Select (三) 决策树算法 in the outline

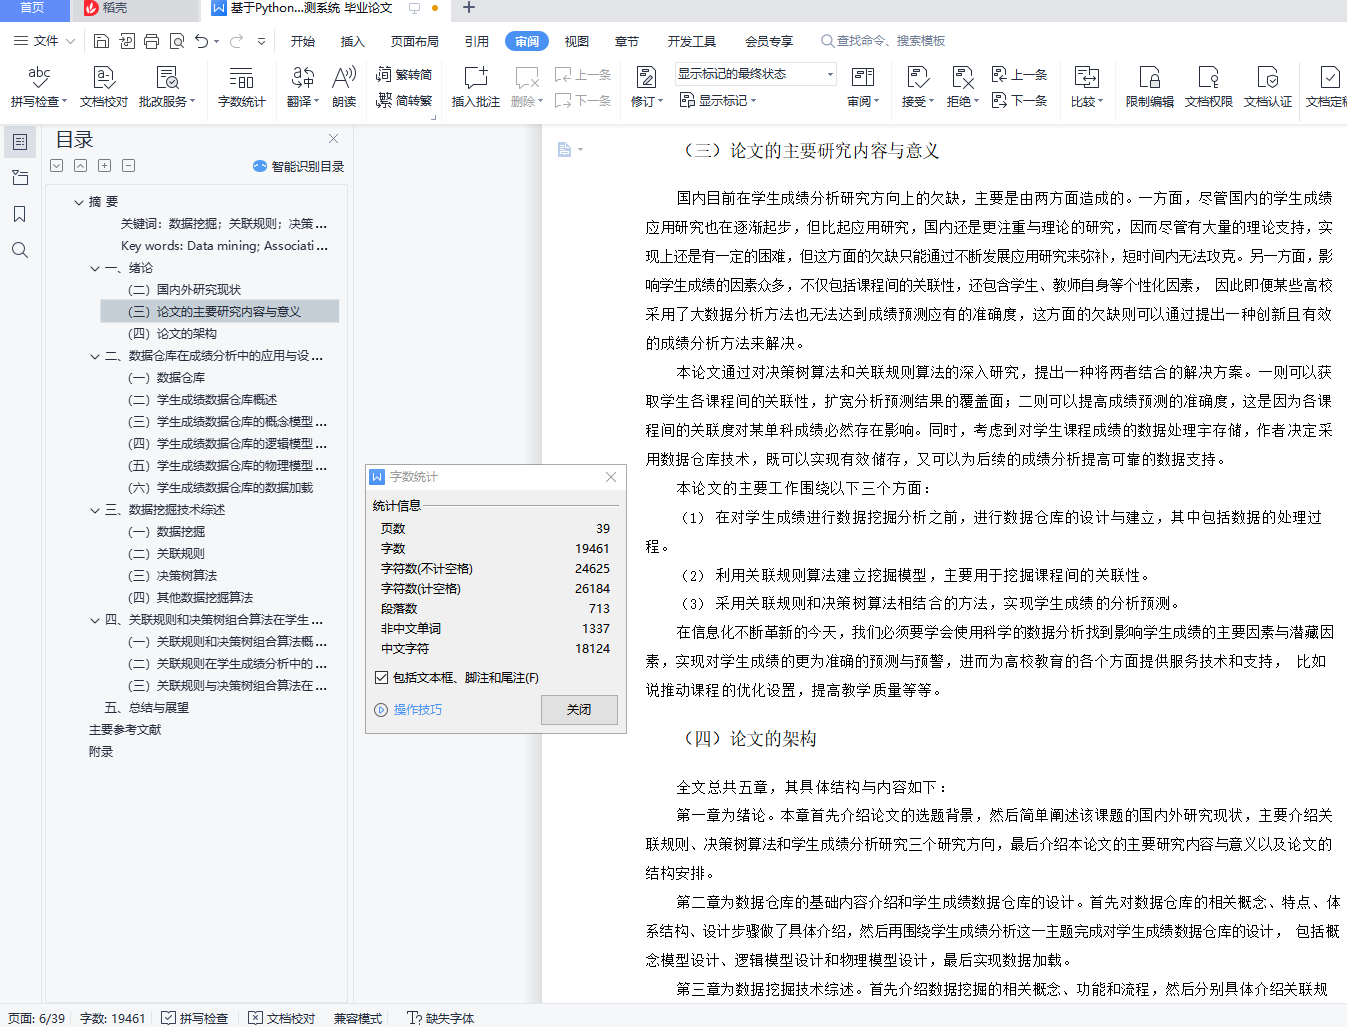tap(173, 576)
